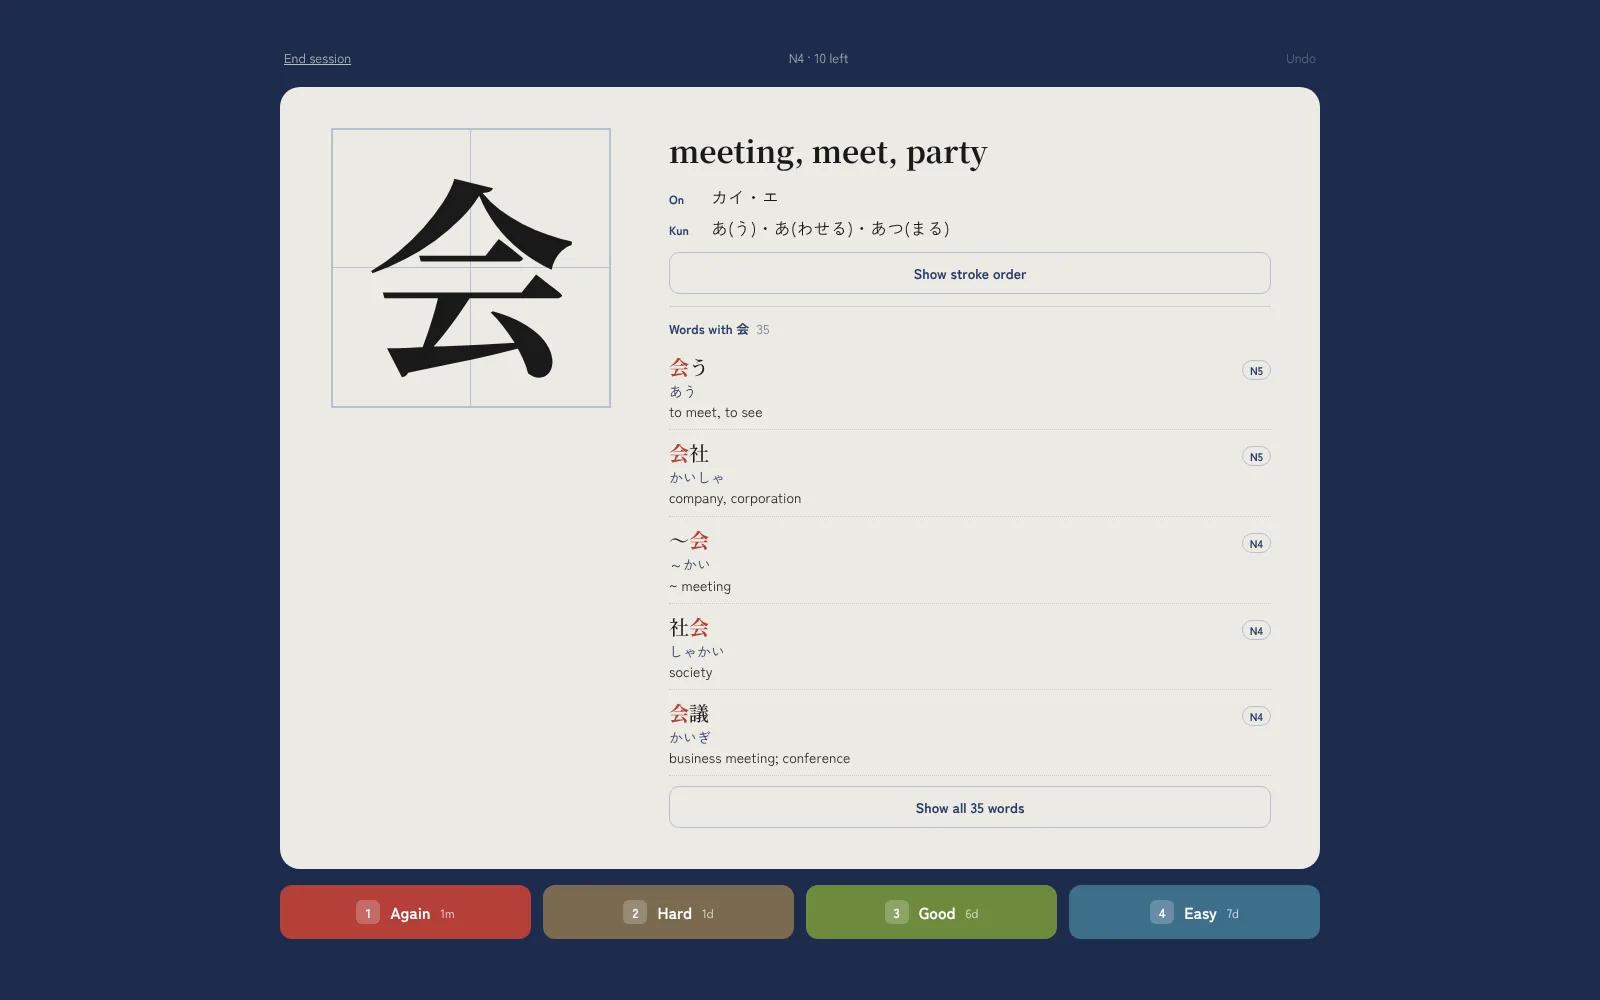Click the End session link
The height and width of the screenshot is (1000, 1600).
click(x=317, y=59)
